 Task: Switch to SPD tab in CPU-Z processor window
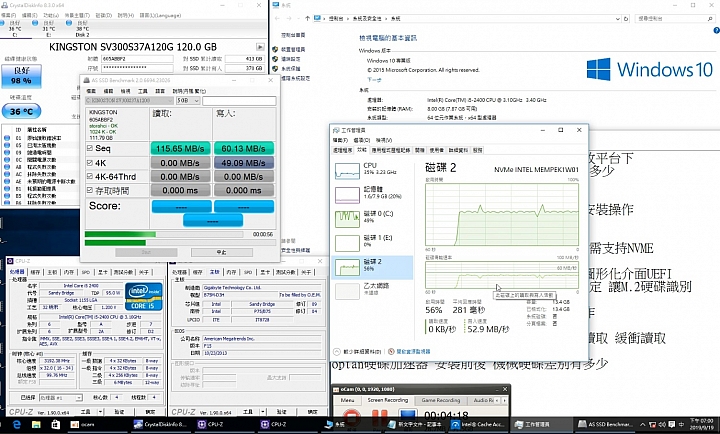coord(85,272)
